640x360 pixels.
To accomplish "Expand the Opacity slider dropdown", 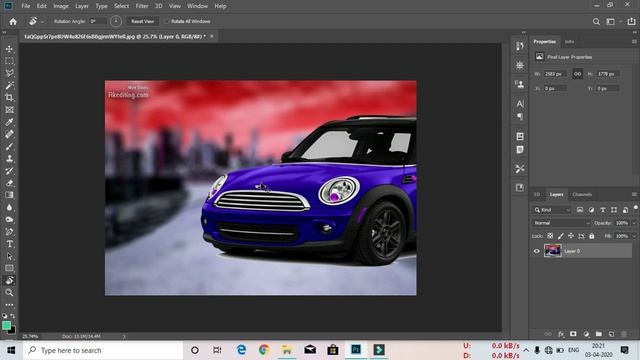I will click(x=634, y=223).
